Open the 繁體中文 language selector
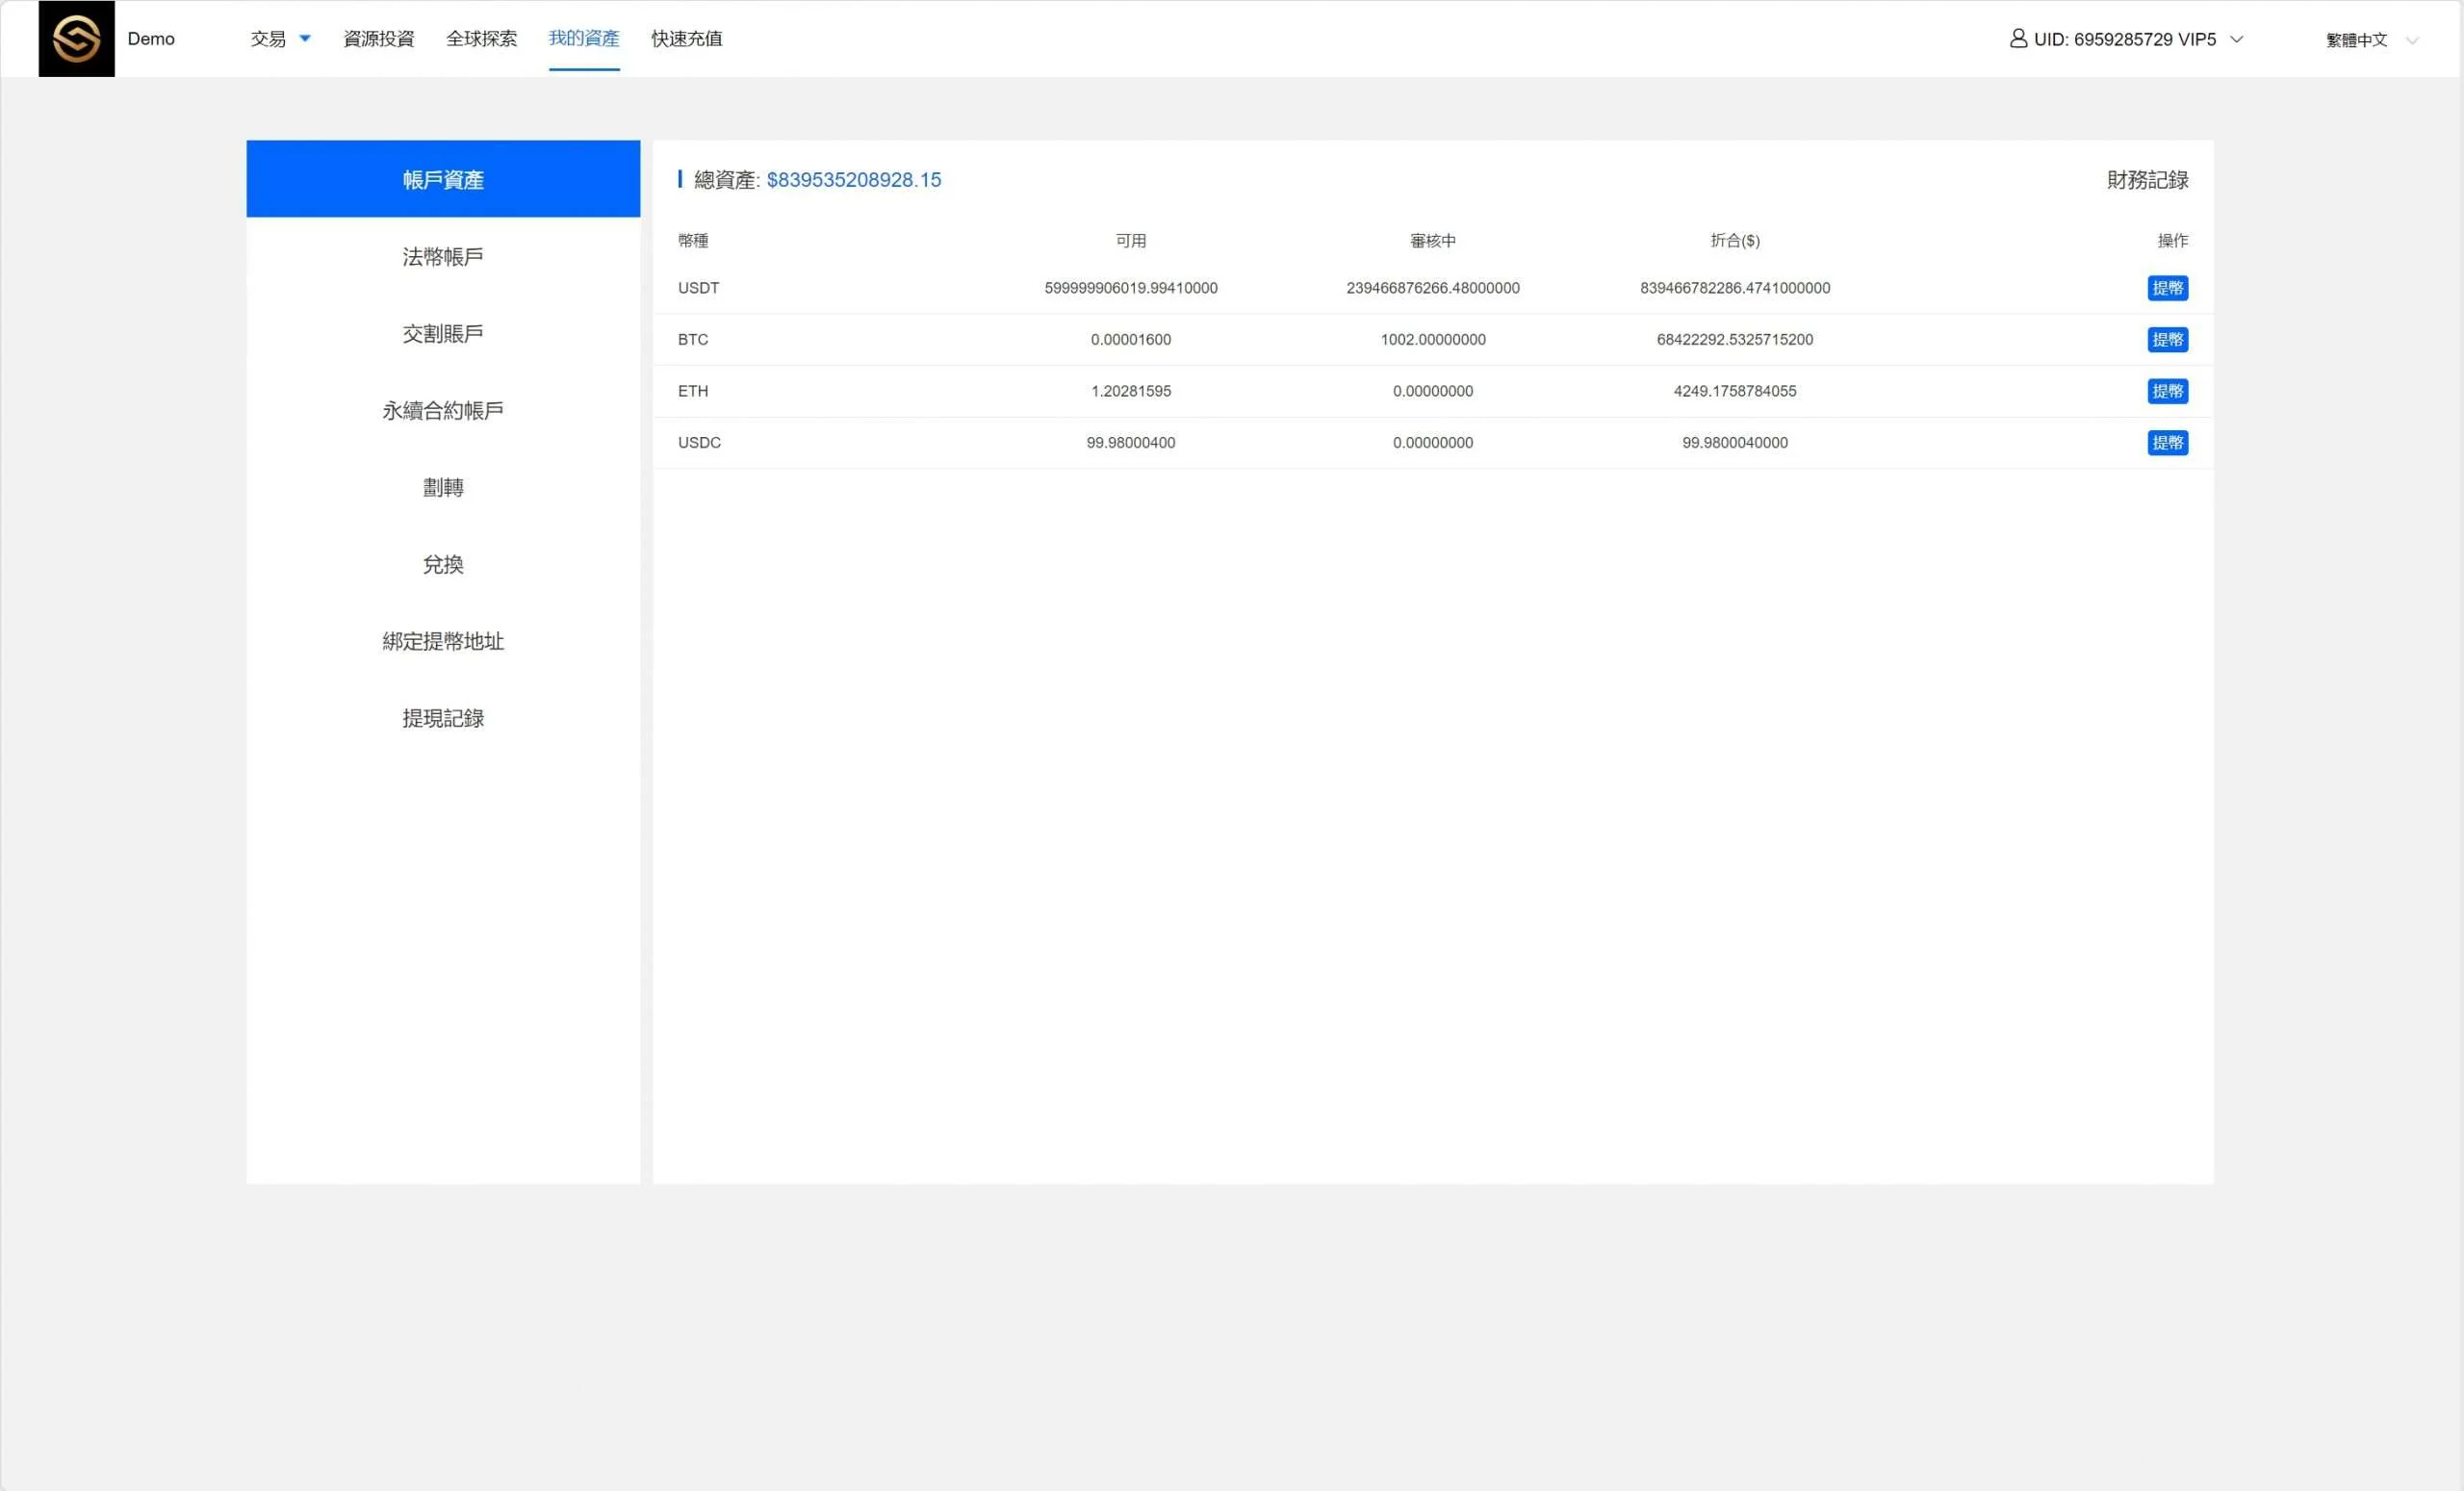This screenshot has width=2464, height=1491. [2368, 40]
